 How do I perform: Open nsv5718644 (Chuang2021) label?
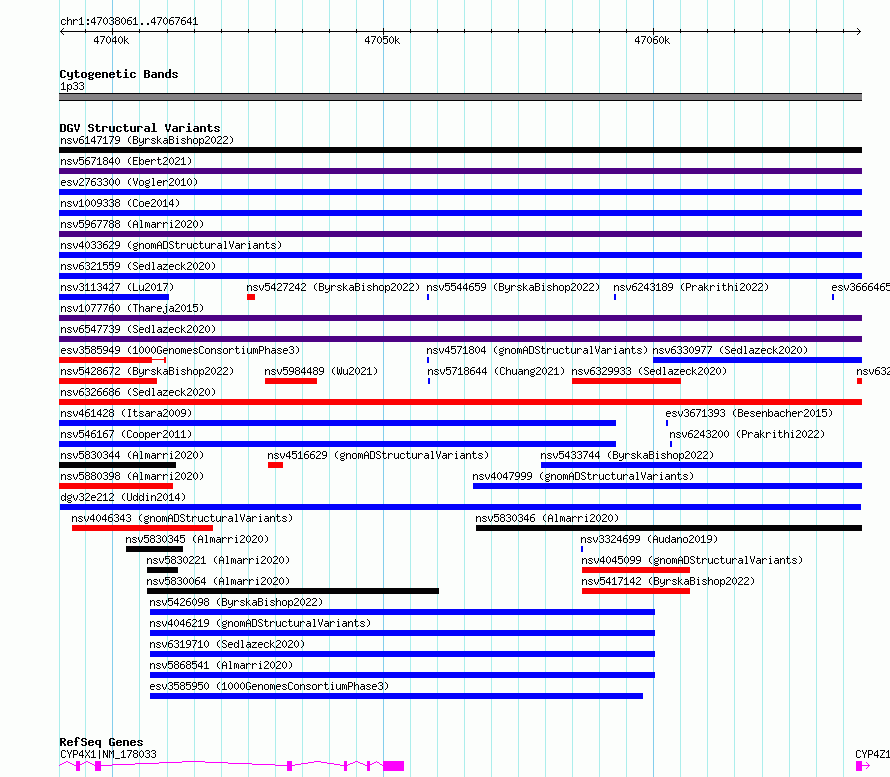click(496, 371)
